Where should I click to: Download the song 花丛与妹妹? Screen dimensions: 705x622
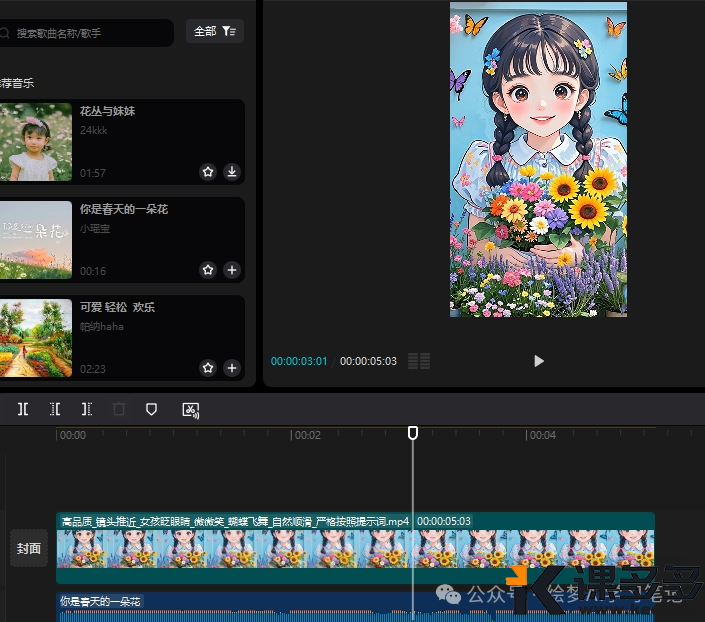point(232,172)
